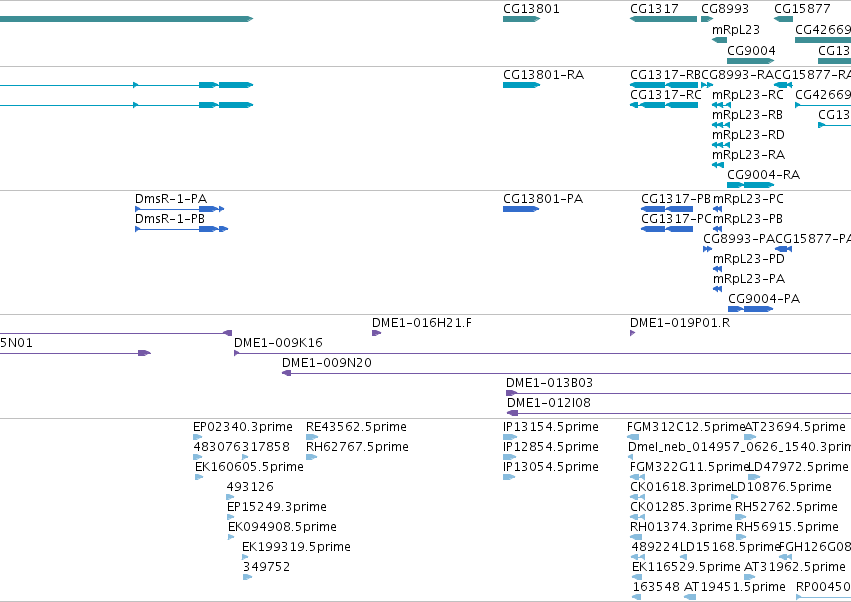
Task: Click the EK116529.5prime EST
Action: (x=637, y=578)
